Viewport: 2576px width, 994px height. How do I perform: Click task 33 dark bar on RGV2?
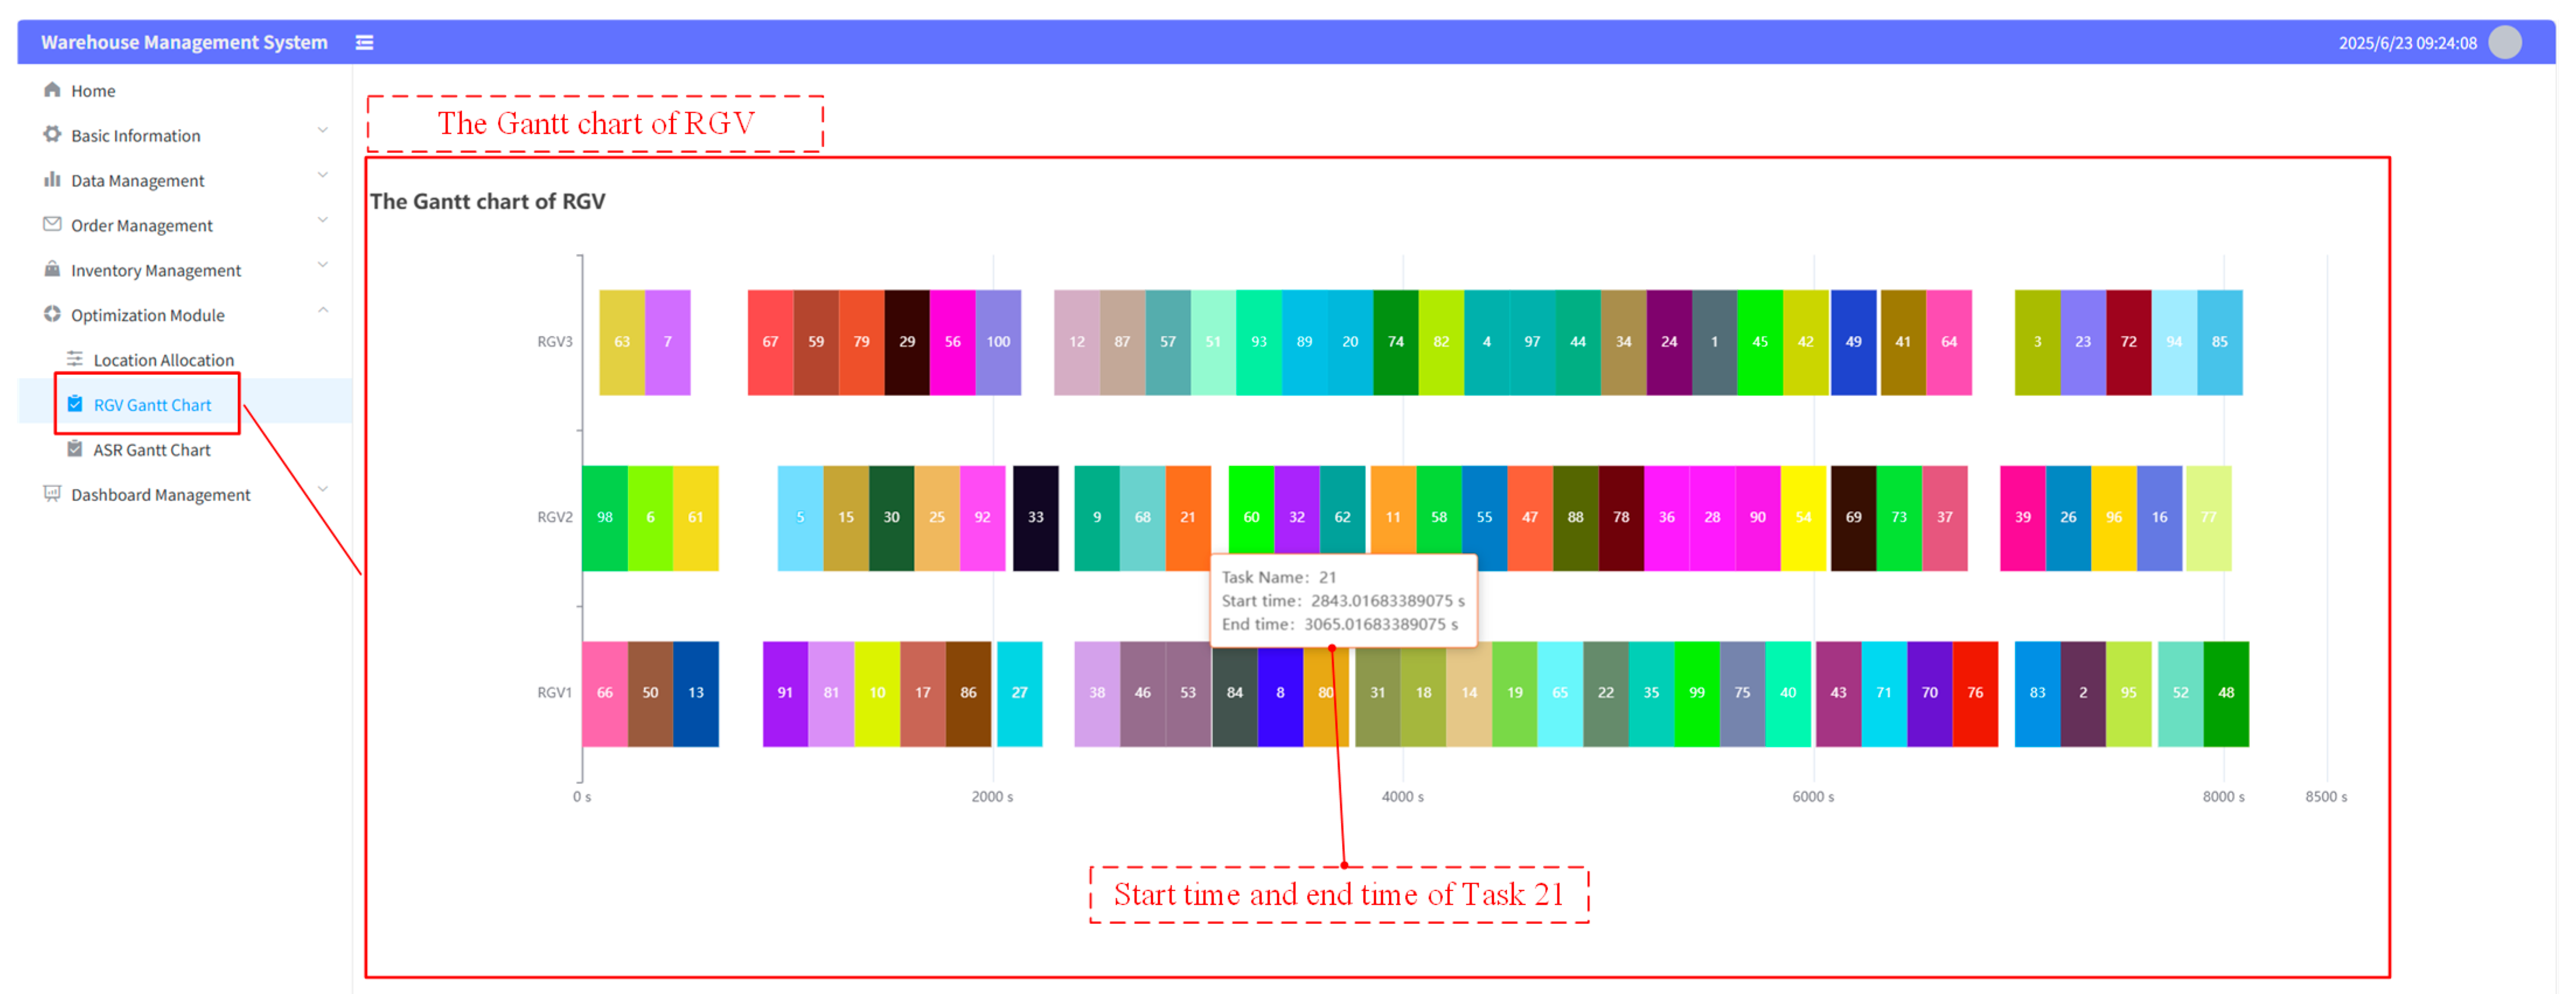1035,518
